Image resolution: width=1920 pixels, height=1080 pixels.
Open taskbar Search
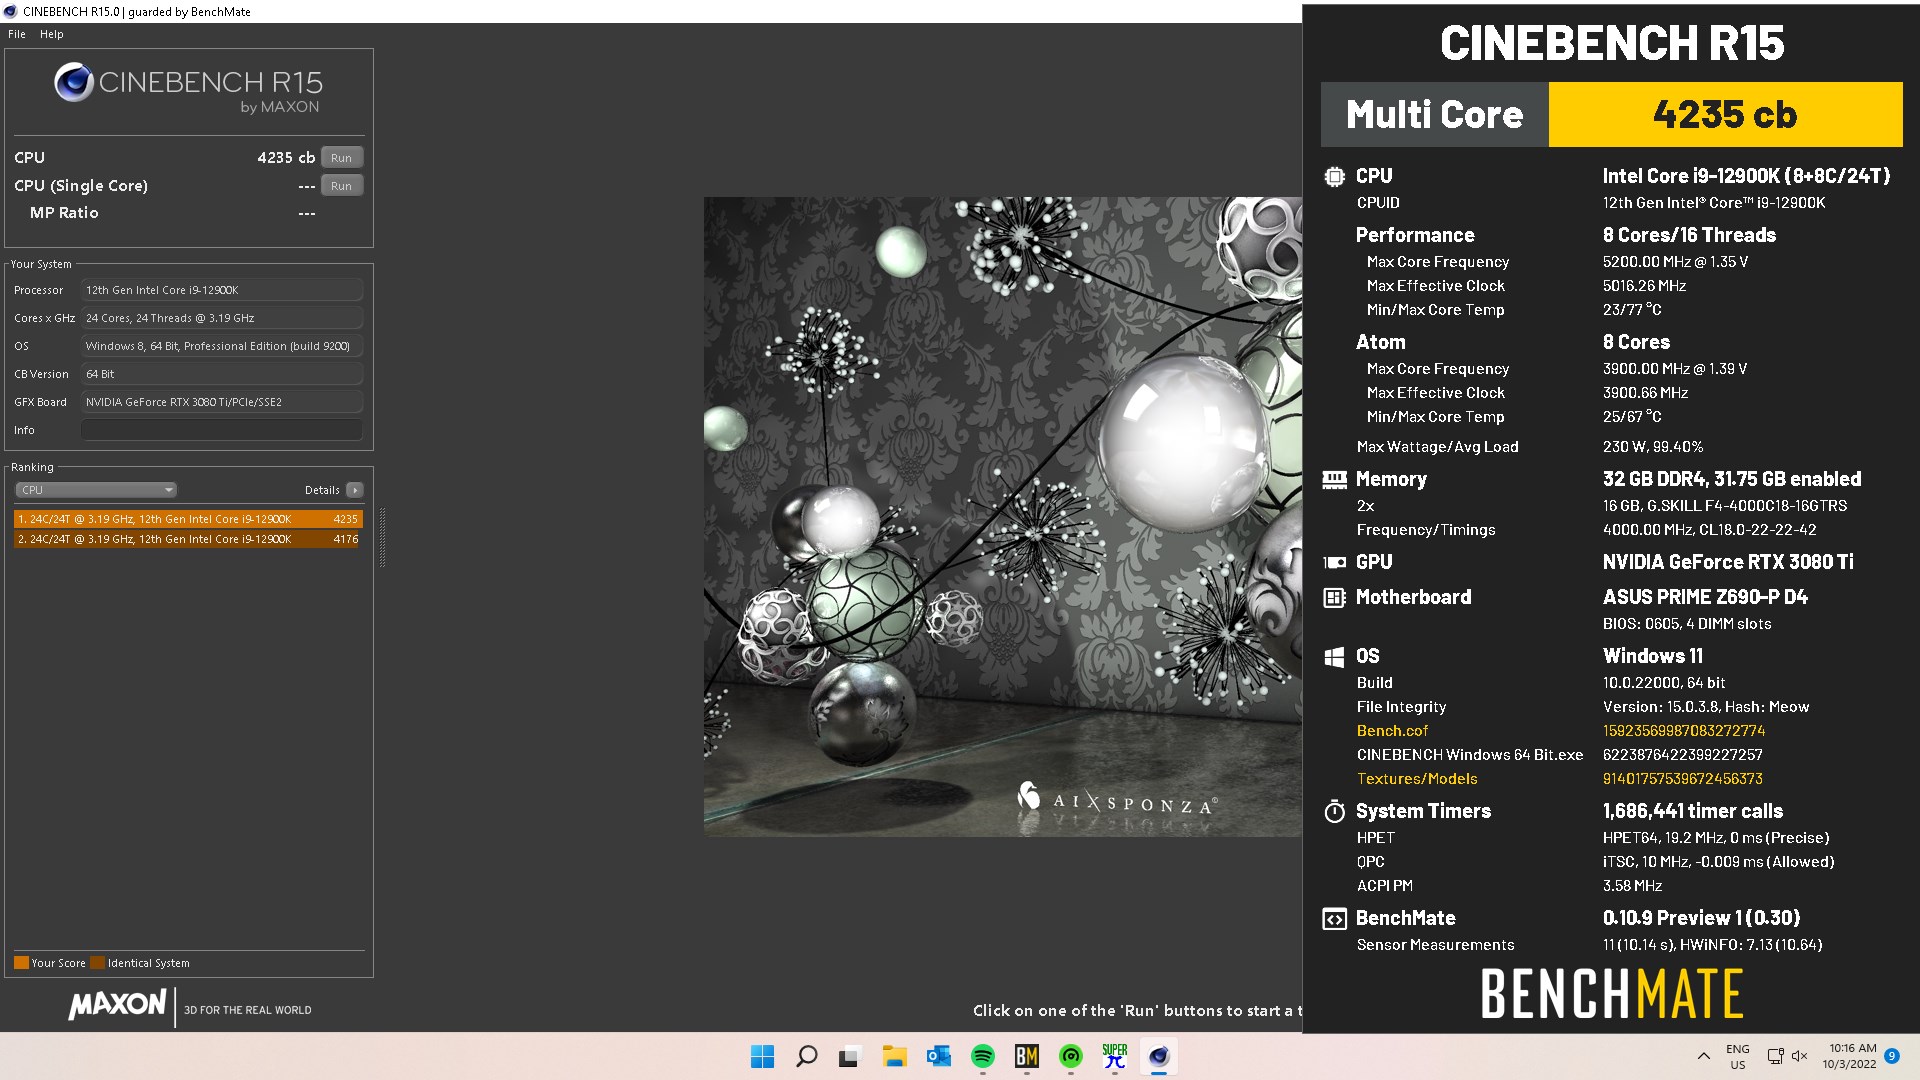[x=806, y=1056]
